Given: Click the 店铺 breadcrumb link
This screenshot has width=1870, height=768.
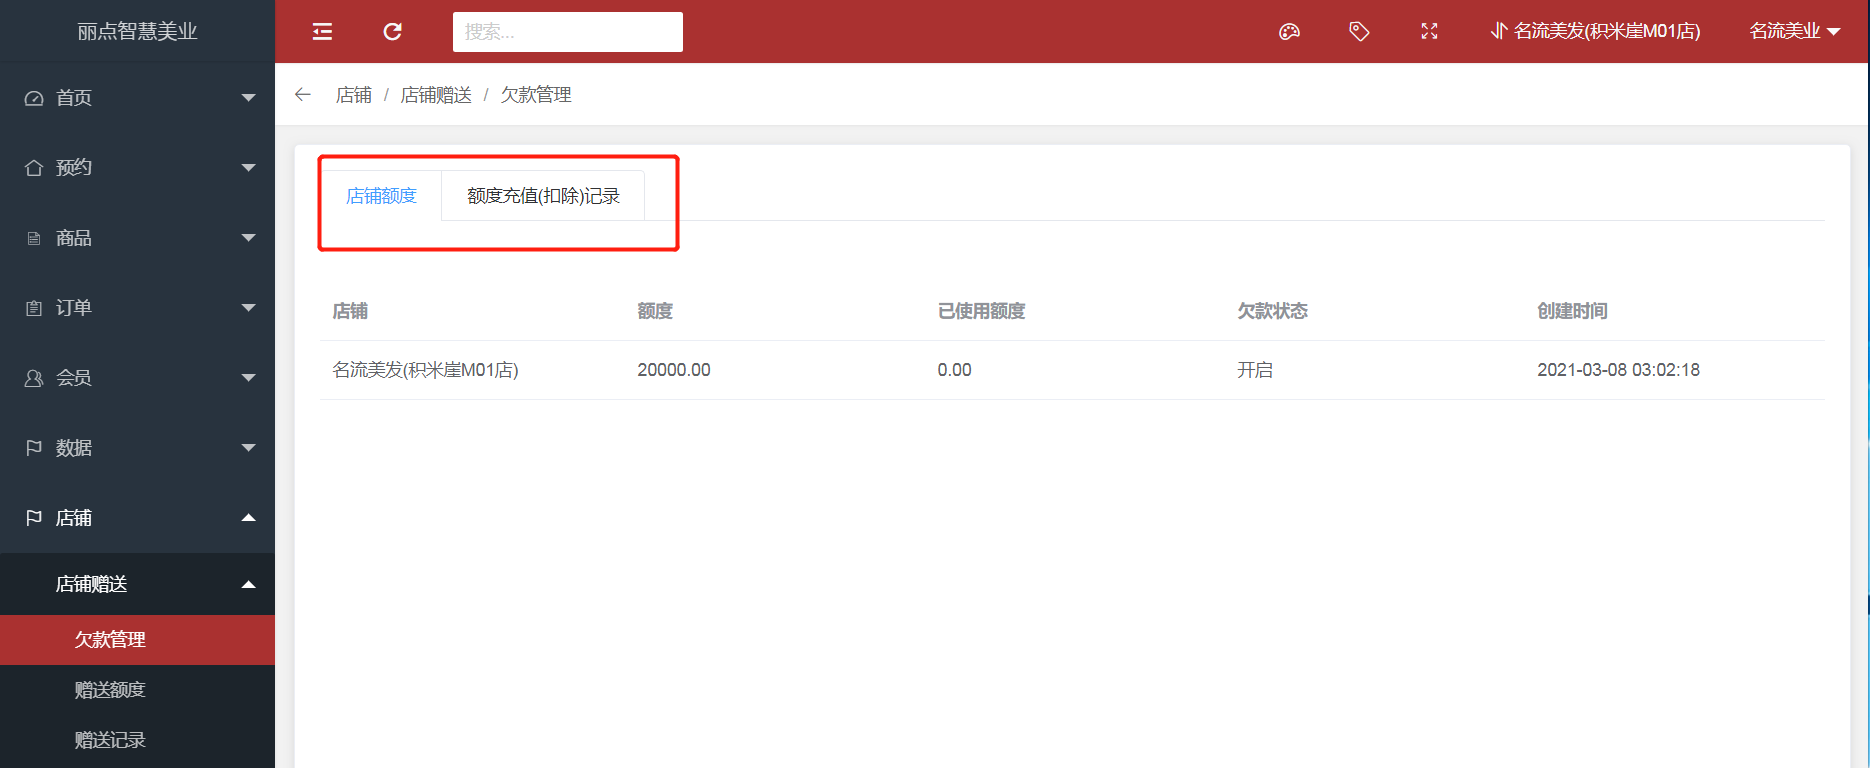Looking at the screenshot, I should (x=354, y=95).
